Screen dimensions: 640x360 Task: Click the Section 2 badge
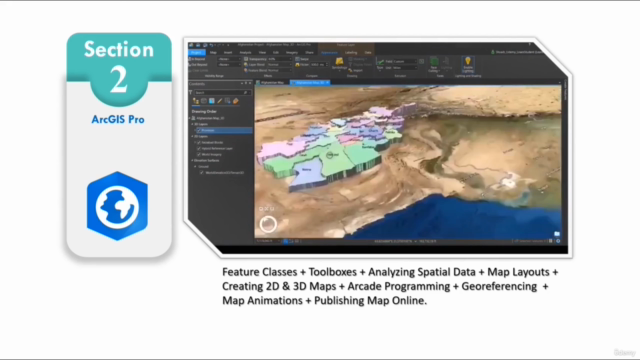(x=119, y=70)
